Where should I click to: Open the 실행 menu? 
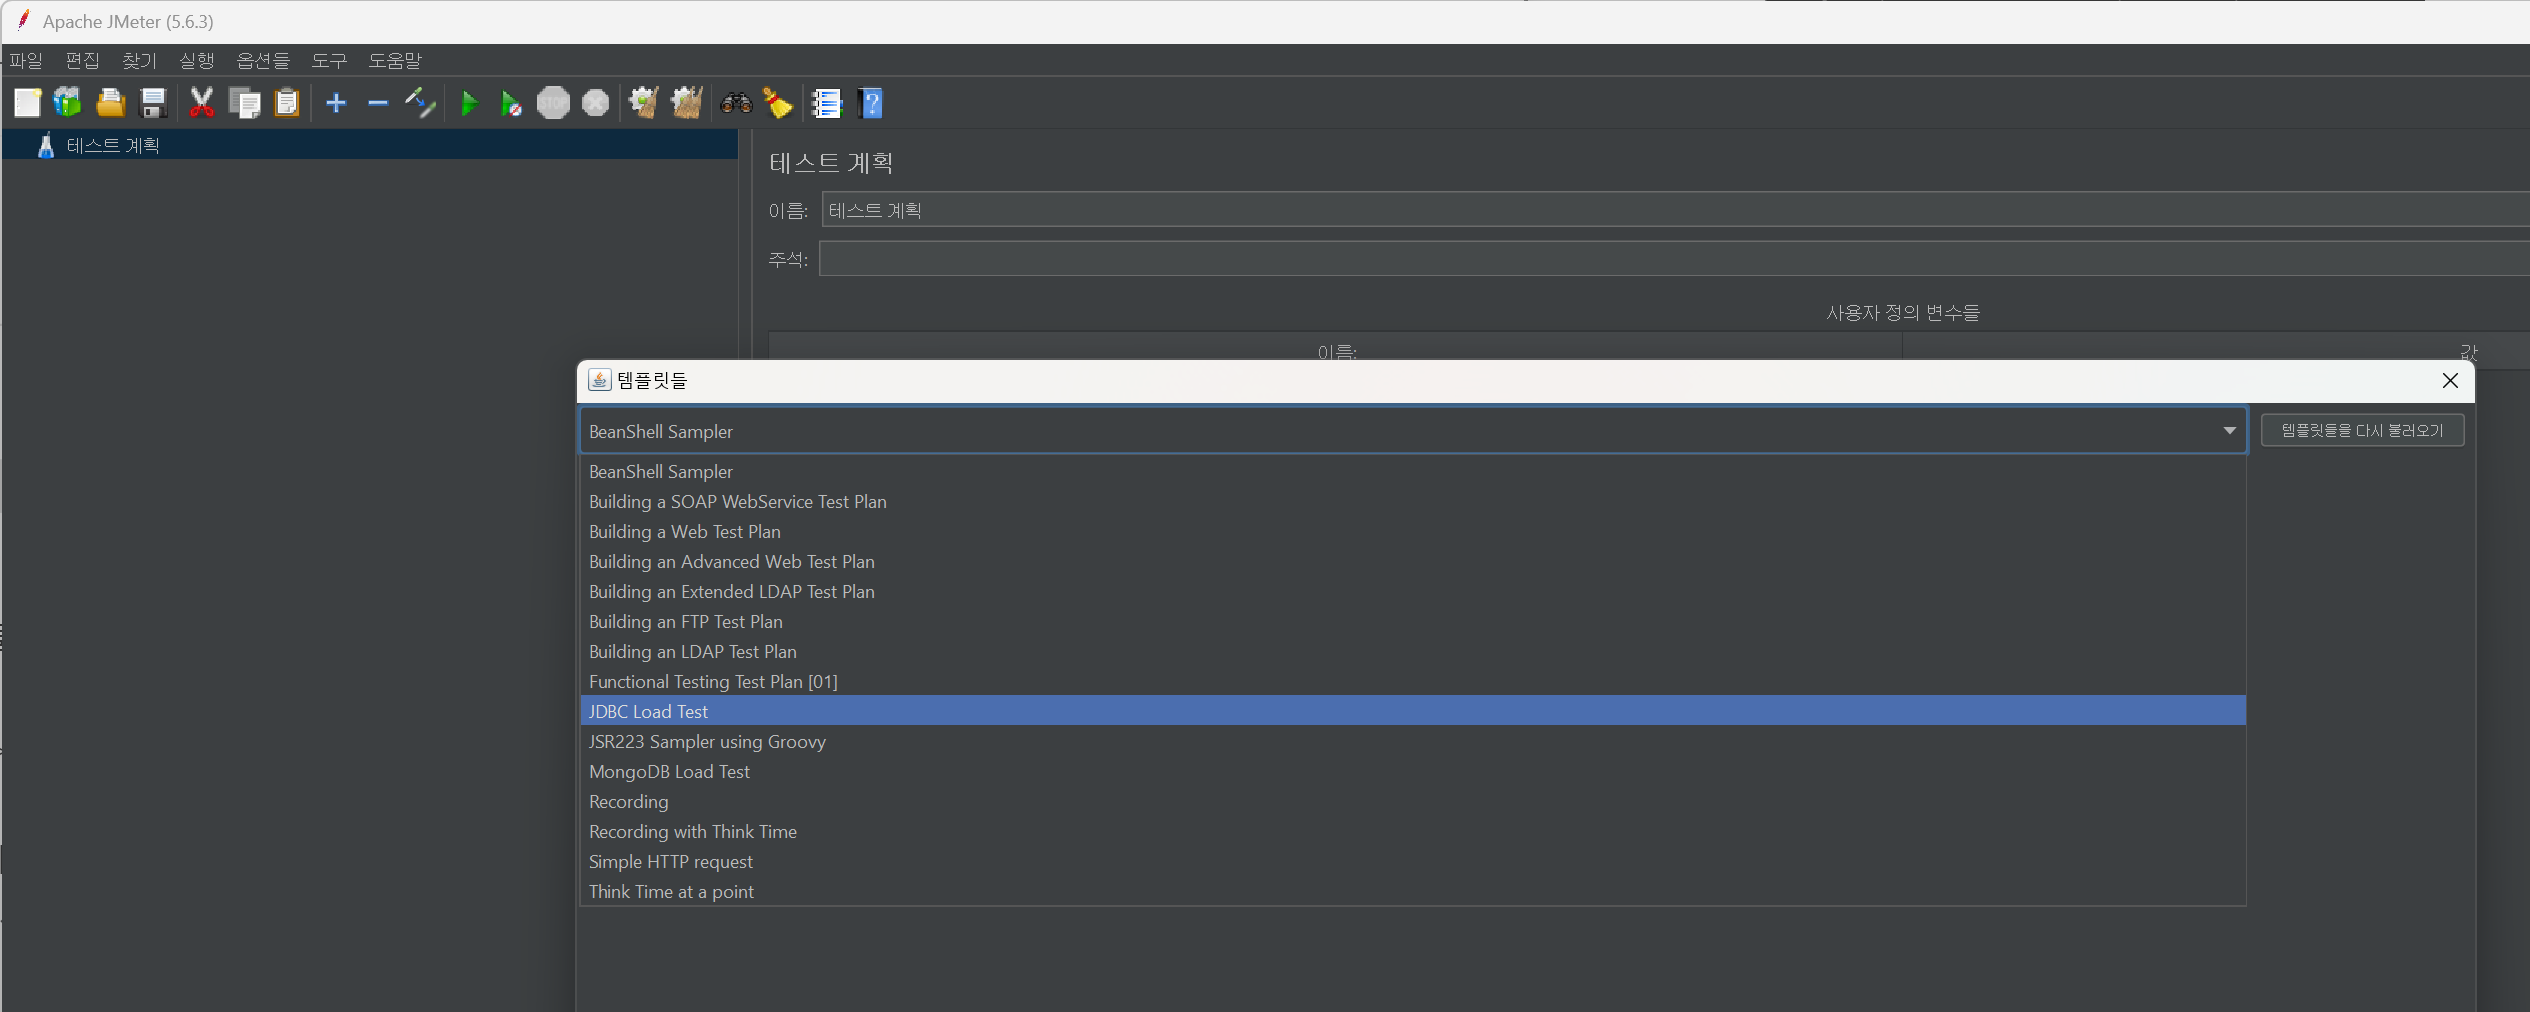(197, 60)
